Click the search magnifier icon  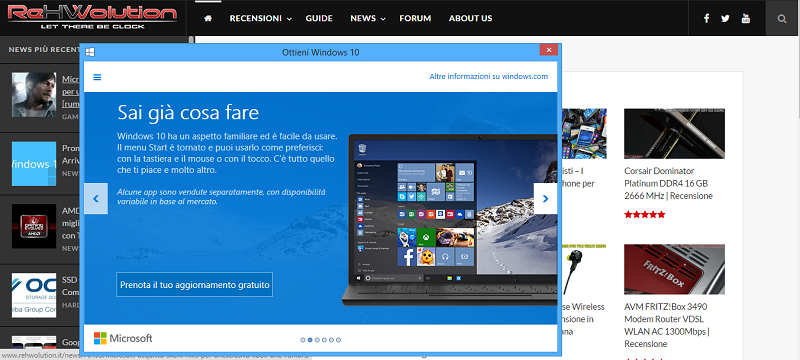[782, 19]
